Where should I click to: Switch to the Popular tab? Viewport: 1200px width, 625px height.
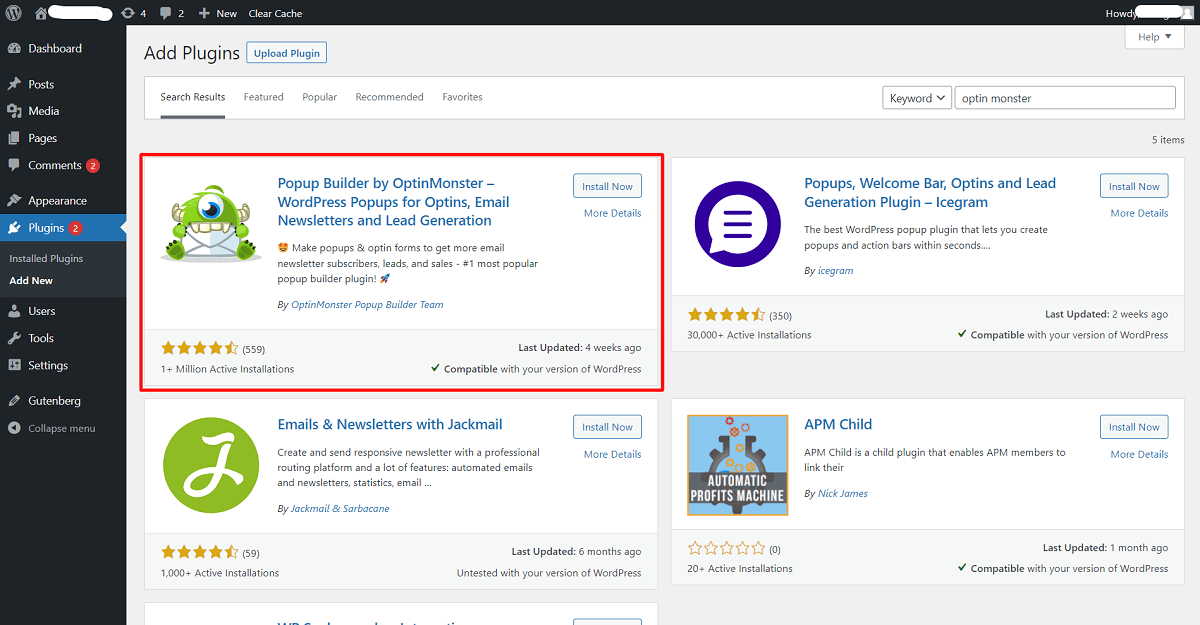(320, 97)
